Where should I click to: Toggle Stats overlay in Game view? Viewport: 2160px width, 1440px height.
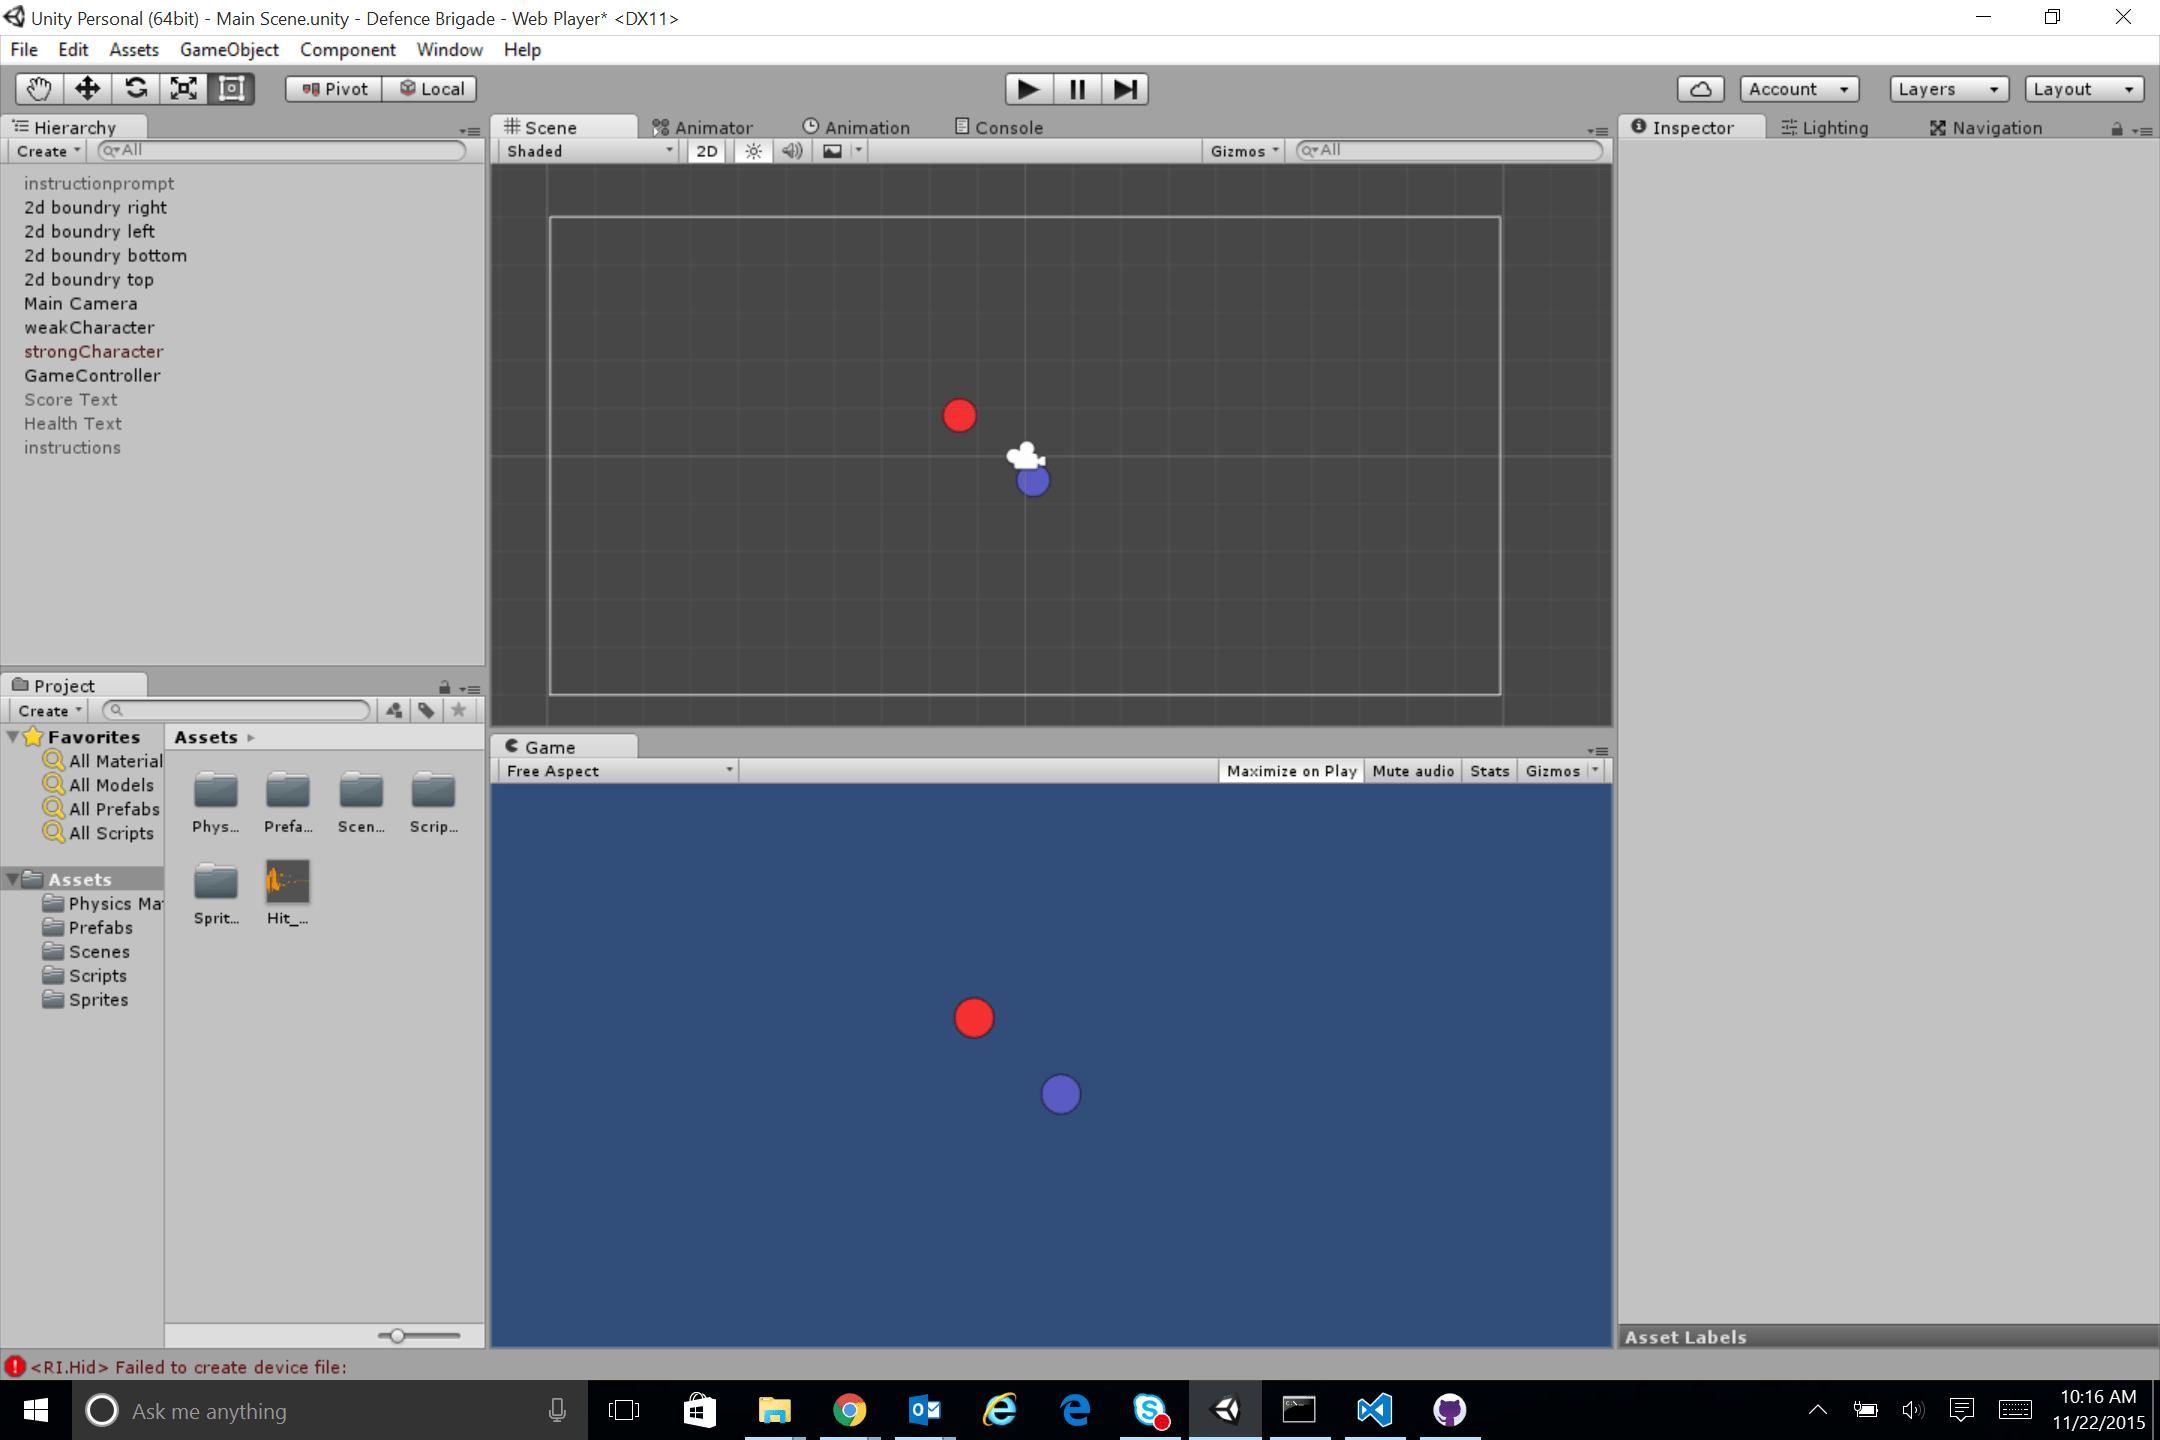(1489, 771)
